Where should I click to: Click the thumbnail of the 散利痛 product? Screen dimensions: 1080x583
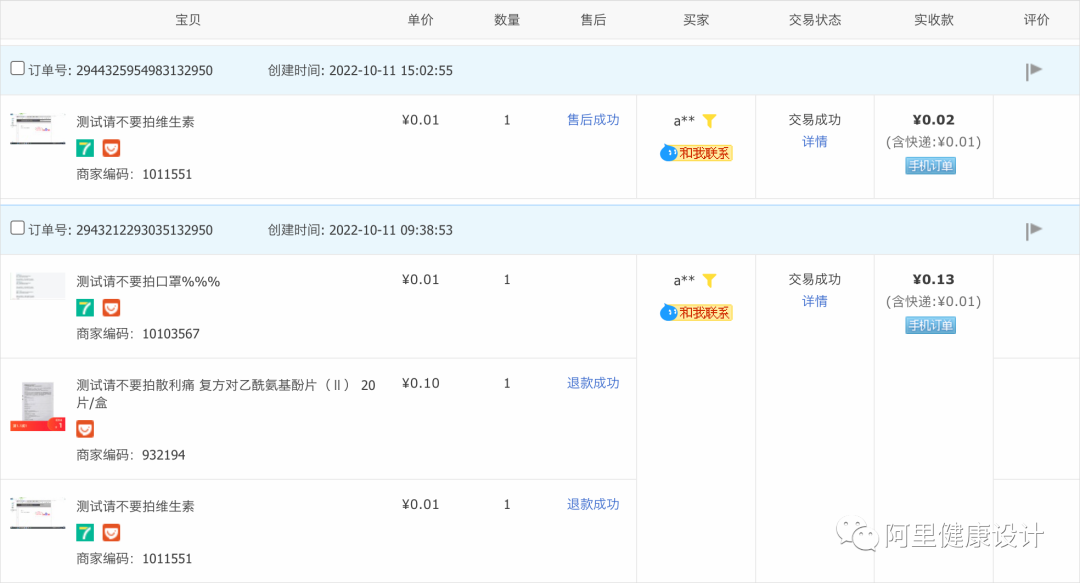pos(38,406)
